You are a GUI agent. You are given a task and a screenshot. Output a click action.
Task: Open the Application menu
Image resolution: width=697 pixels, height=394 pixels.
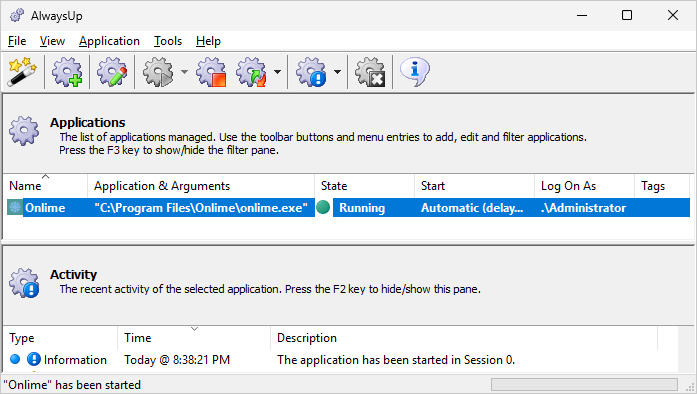coord(109,41)
